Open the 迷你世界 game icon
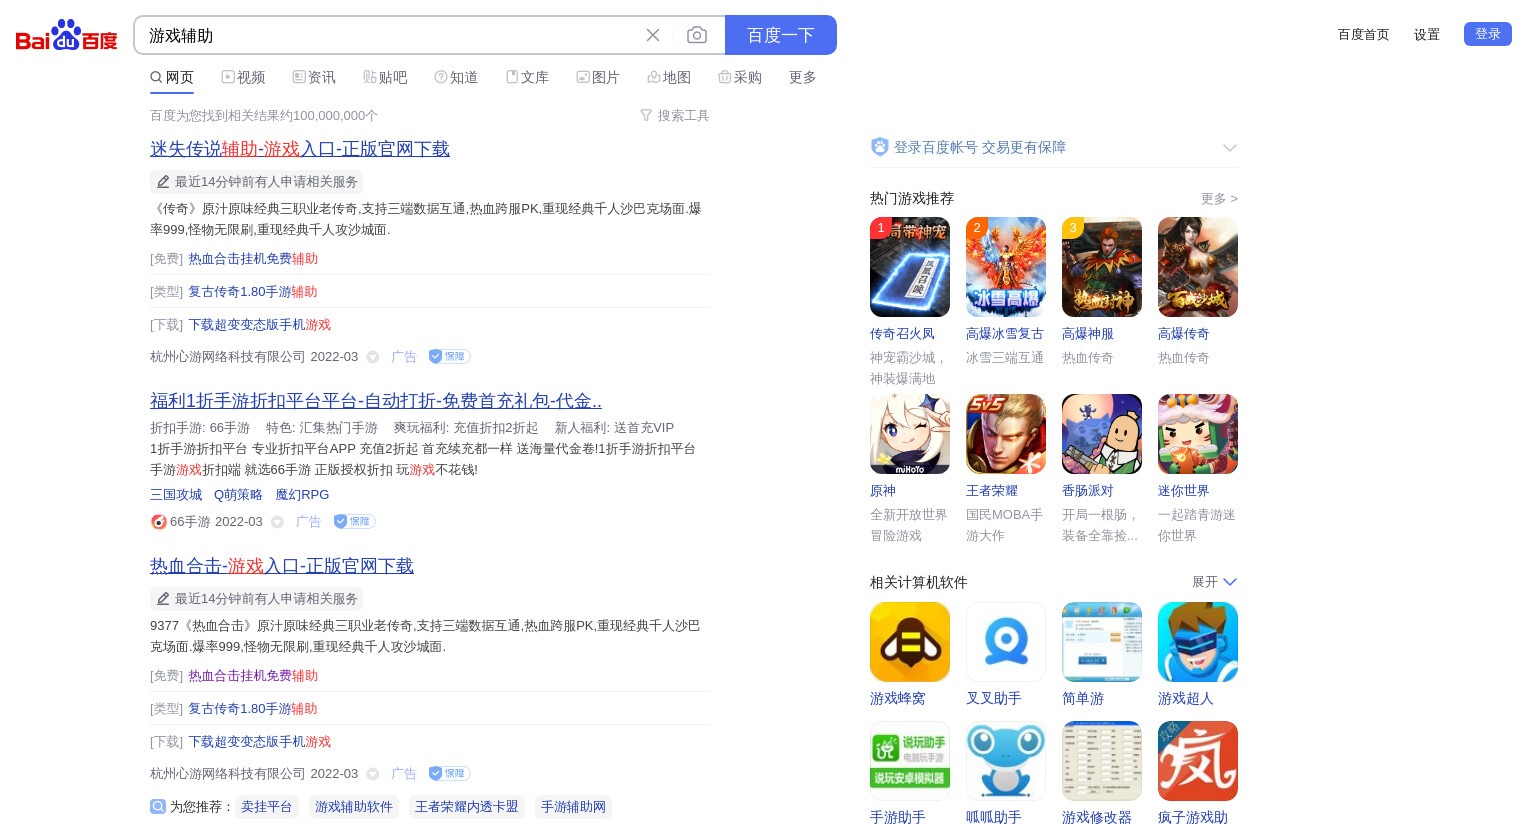 click(1198, 434)
